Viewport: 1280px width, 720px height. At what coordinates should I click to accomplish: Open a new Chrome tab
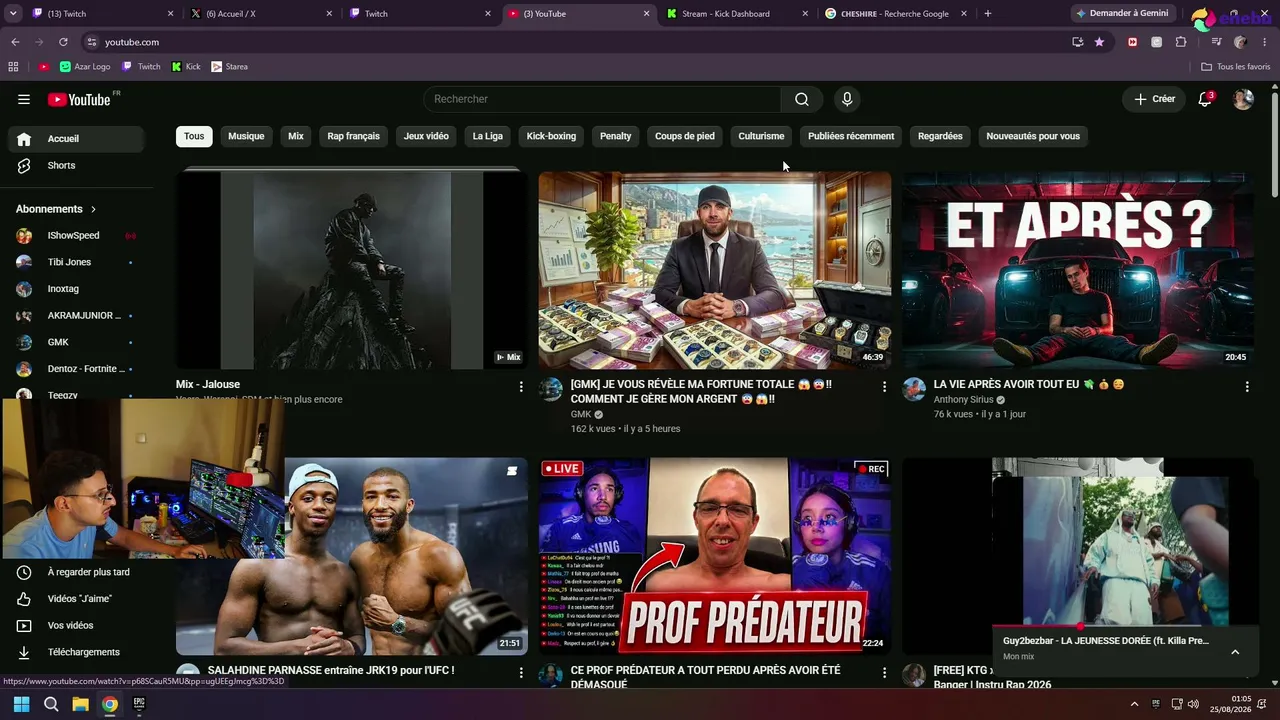988,14
